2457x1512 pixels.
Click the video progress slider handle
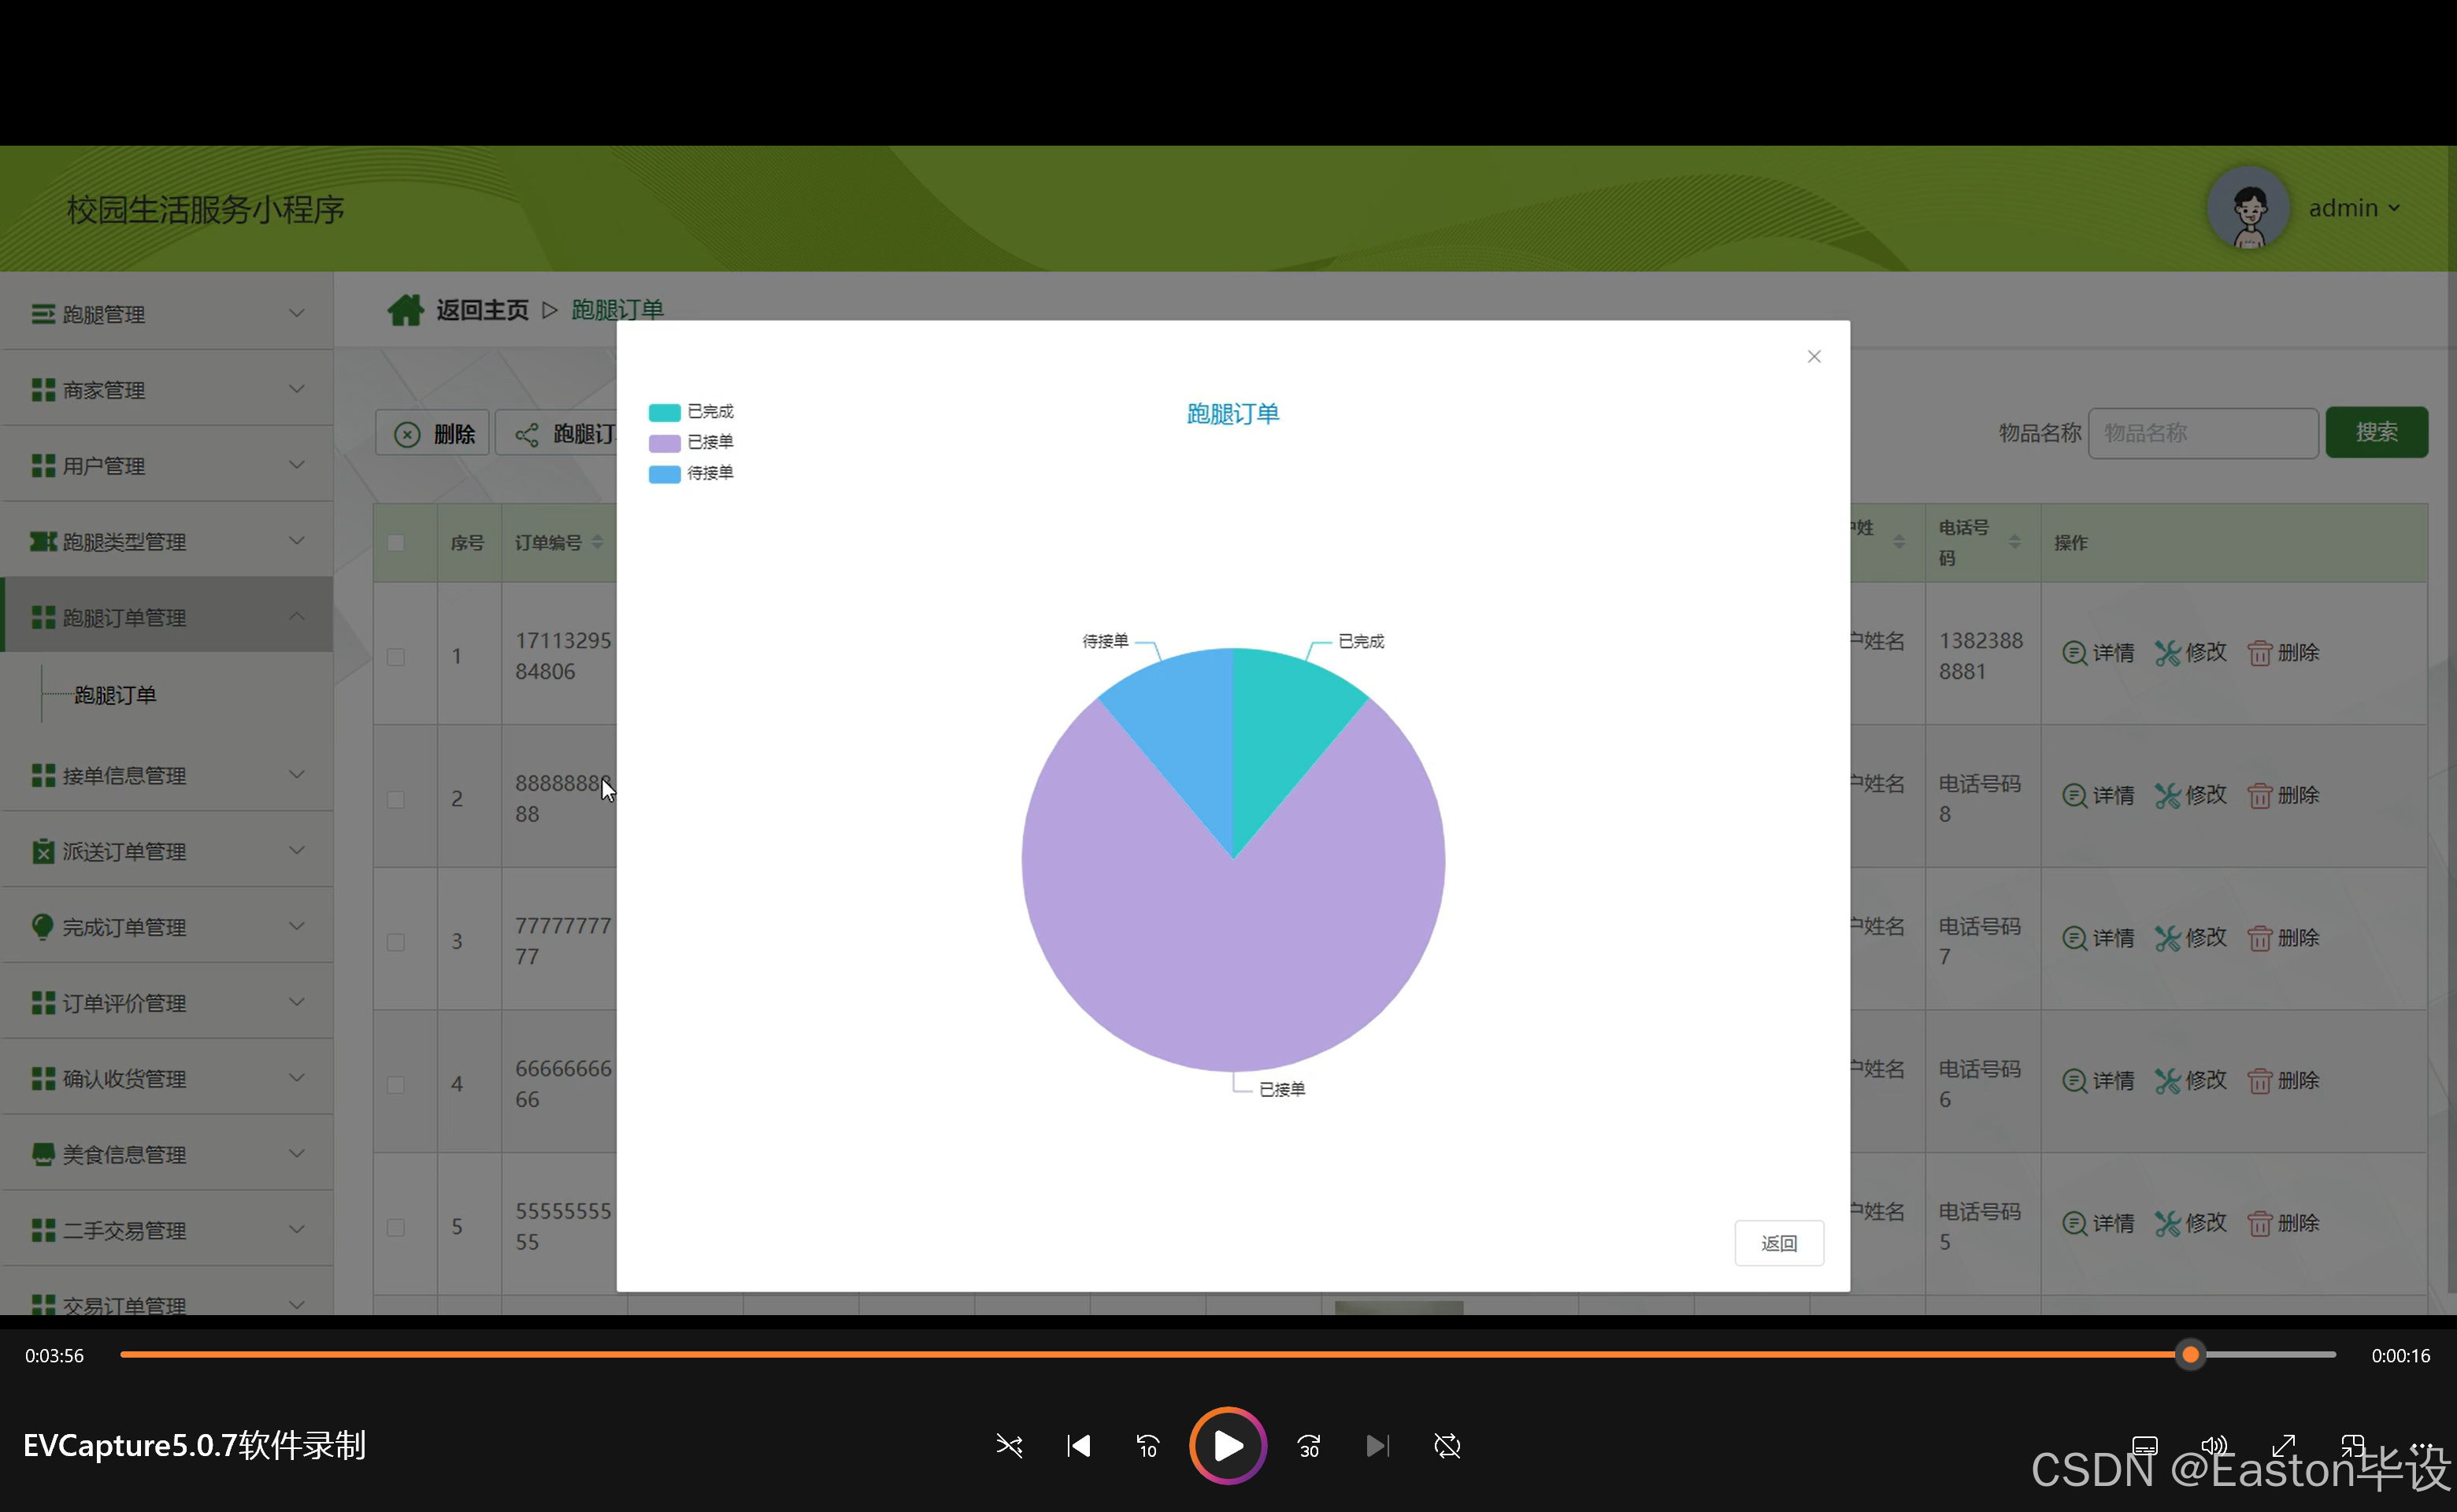tap(2190, 1355)
